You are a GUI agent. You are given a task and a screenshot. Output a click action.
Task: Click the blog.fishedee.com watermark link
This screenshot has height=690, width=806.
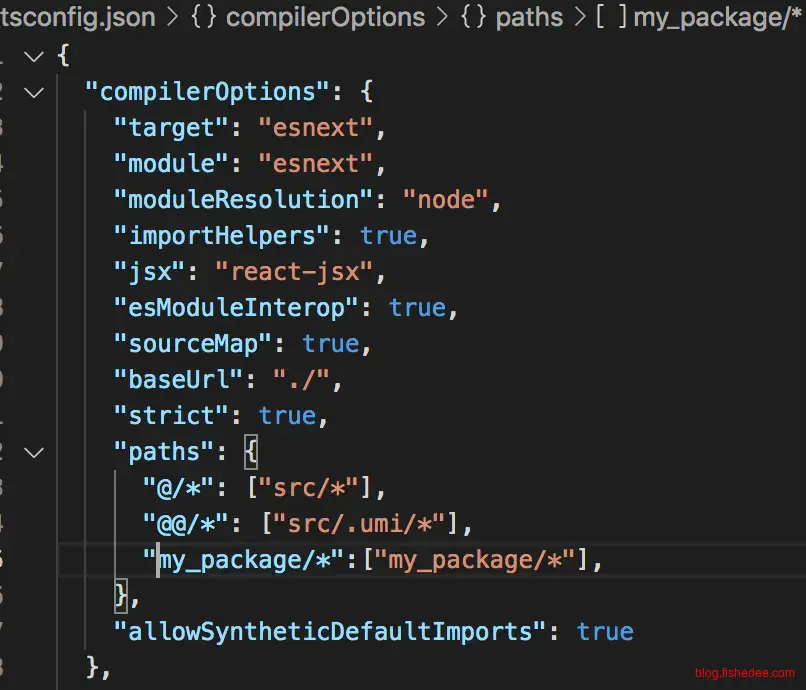[745, 674]
